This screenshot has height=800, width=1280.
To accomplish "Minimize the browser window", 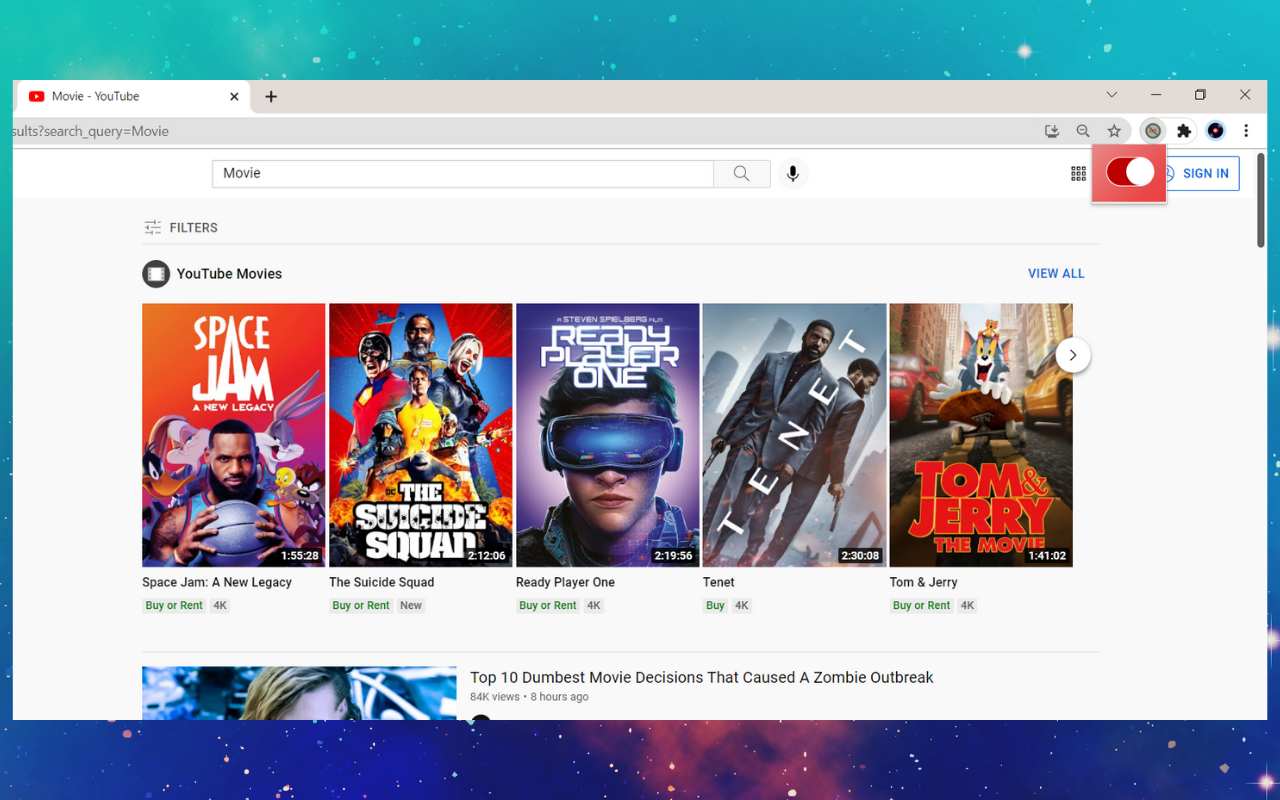I will (x=1156, y=95).
